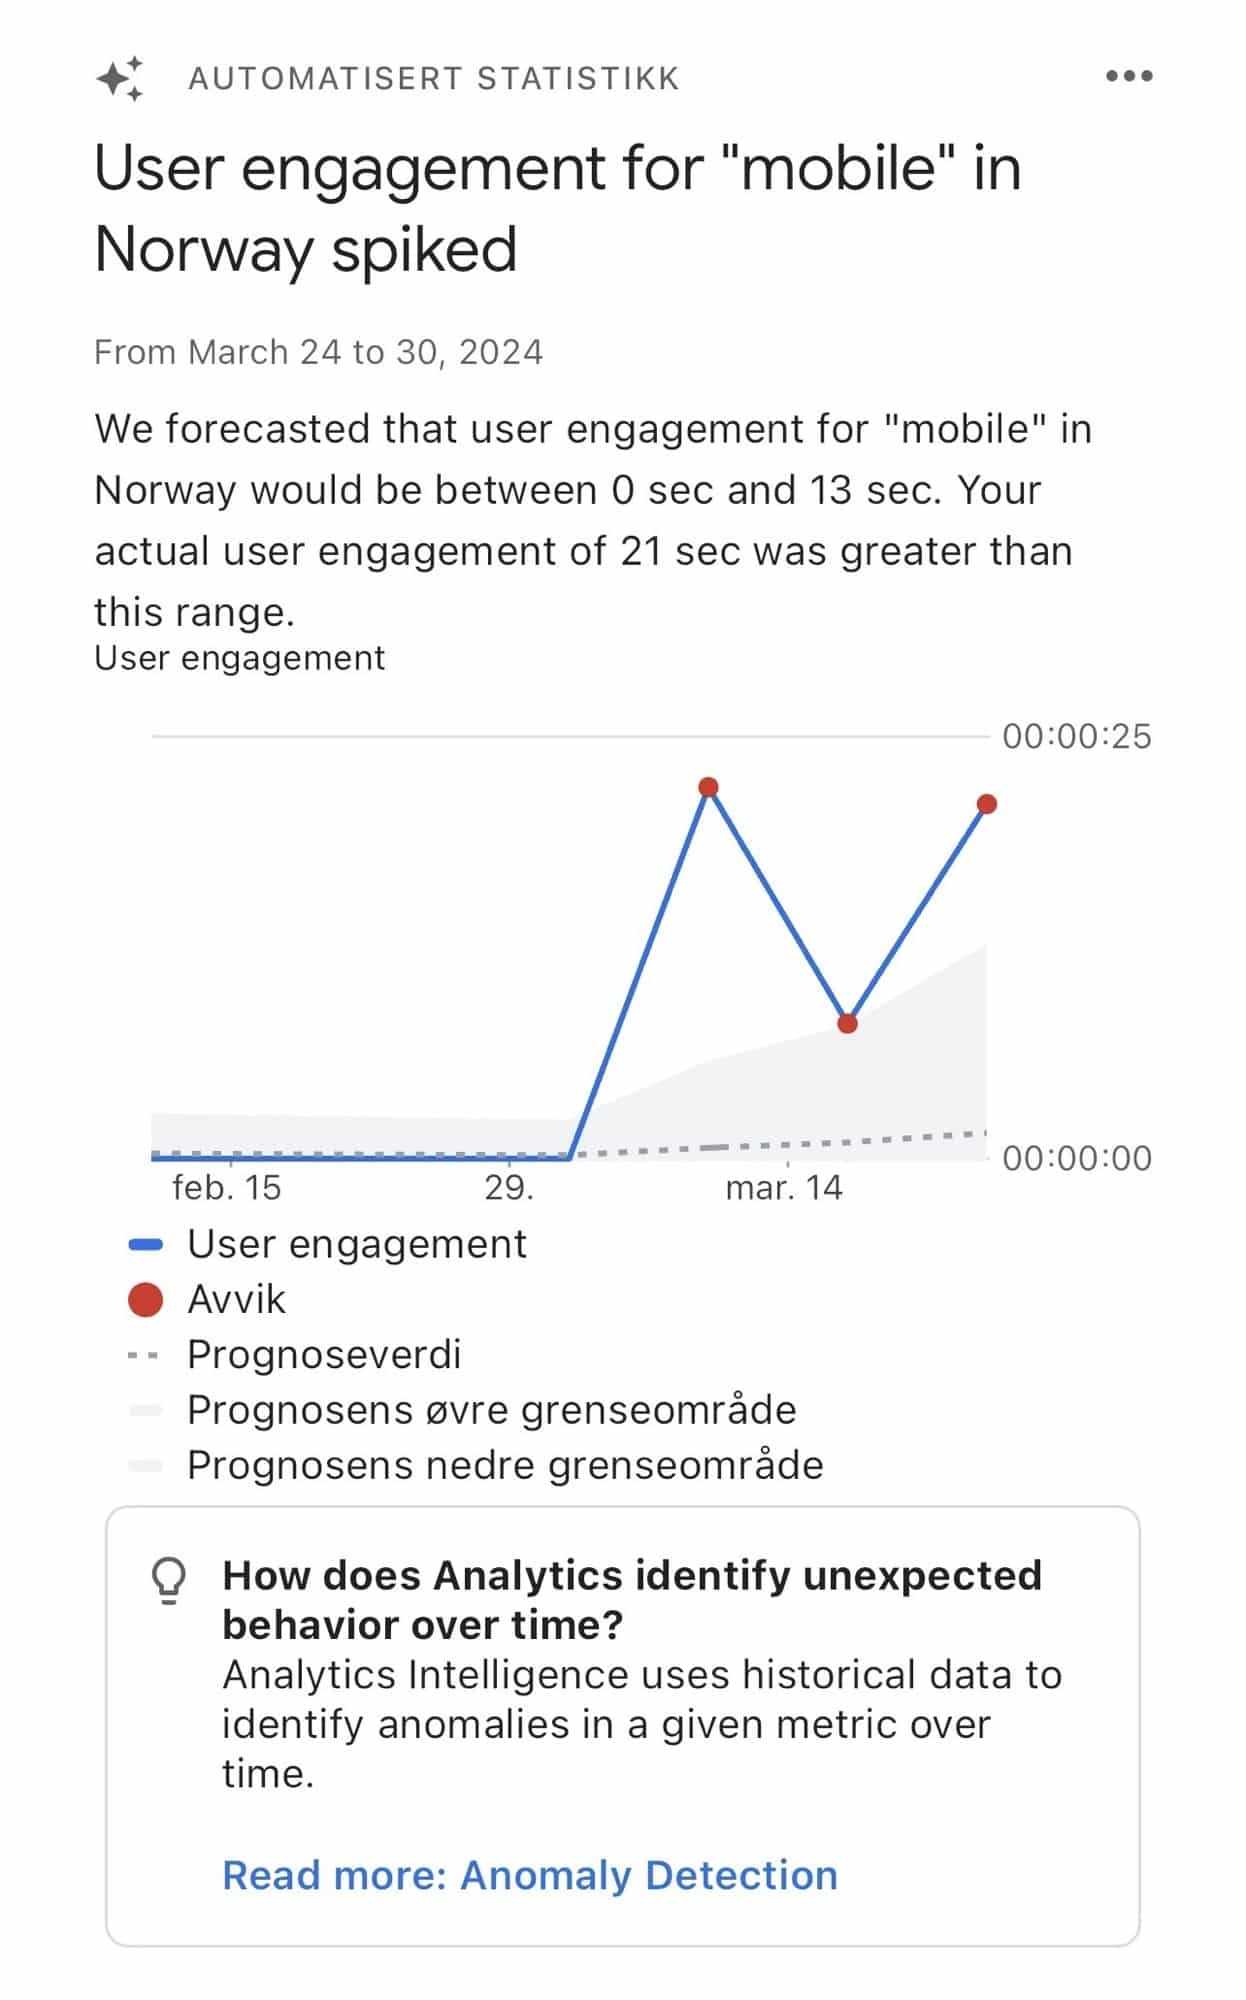1246x2000 pixels.
Task: Toggle the Prognosens nedre grenseområde legend entry
Action: pos(505,1465)
